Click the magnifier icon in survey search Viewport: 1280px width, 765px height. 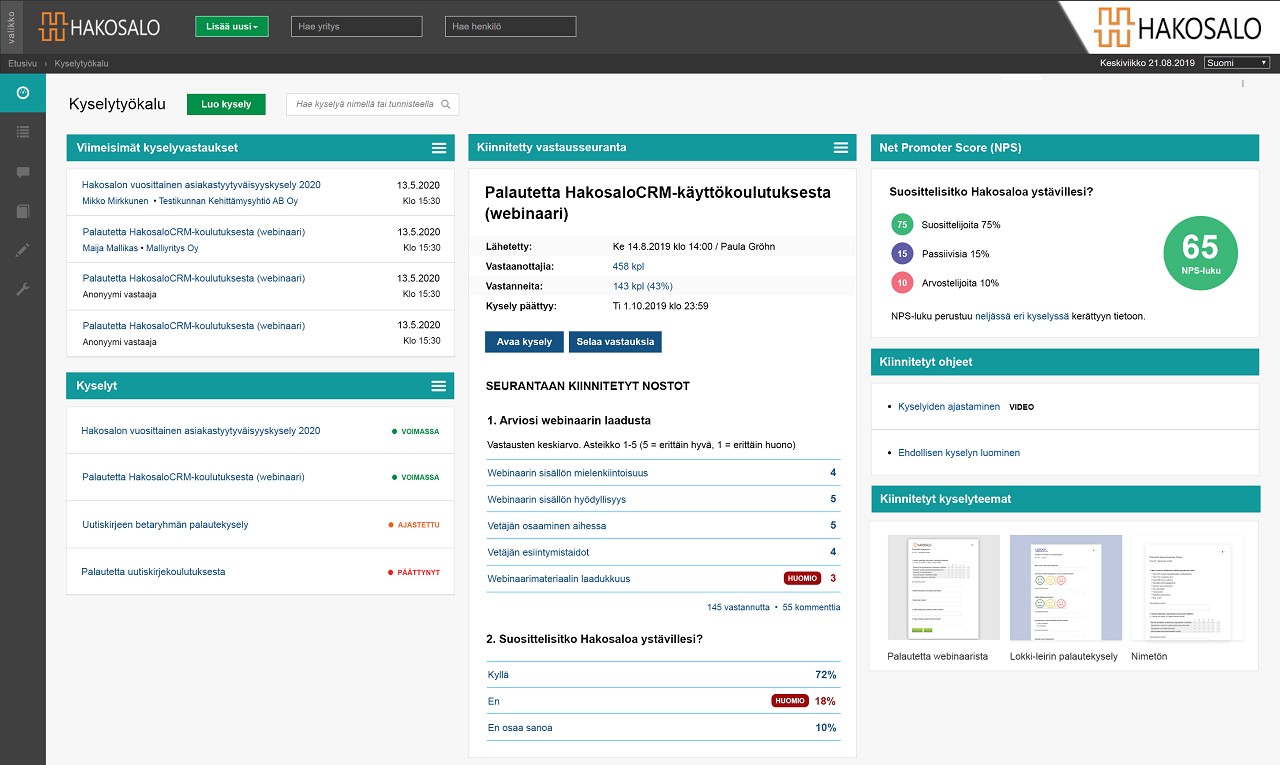coord(446,104)
